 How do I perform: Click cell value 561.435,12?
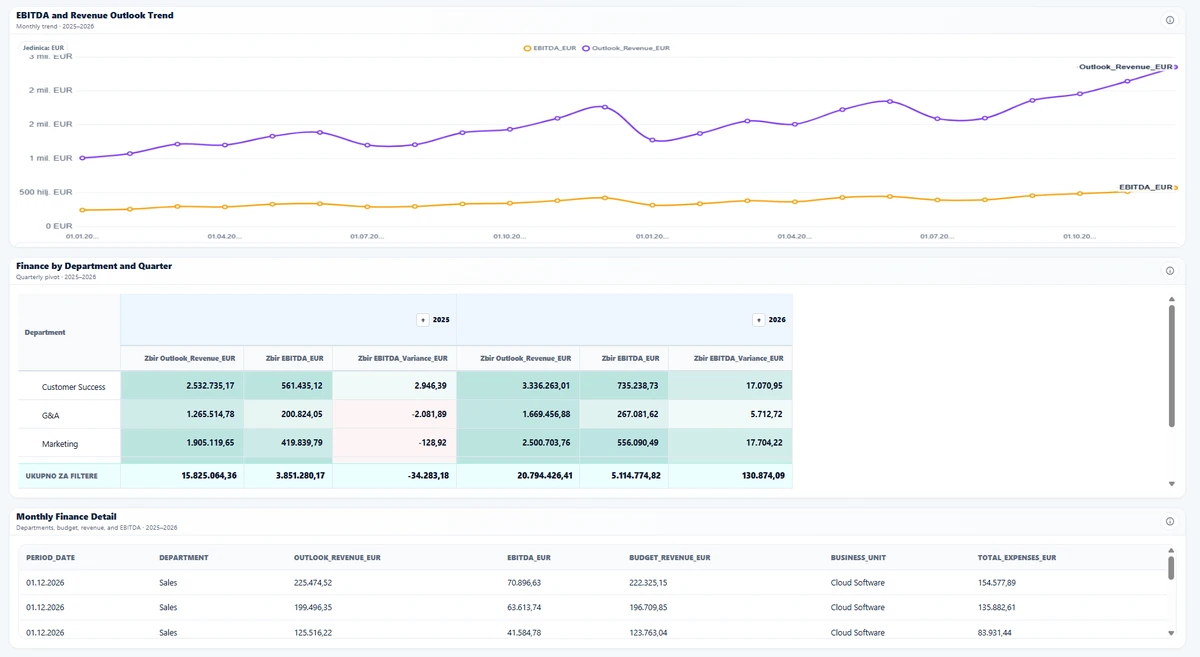[288, 386]
